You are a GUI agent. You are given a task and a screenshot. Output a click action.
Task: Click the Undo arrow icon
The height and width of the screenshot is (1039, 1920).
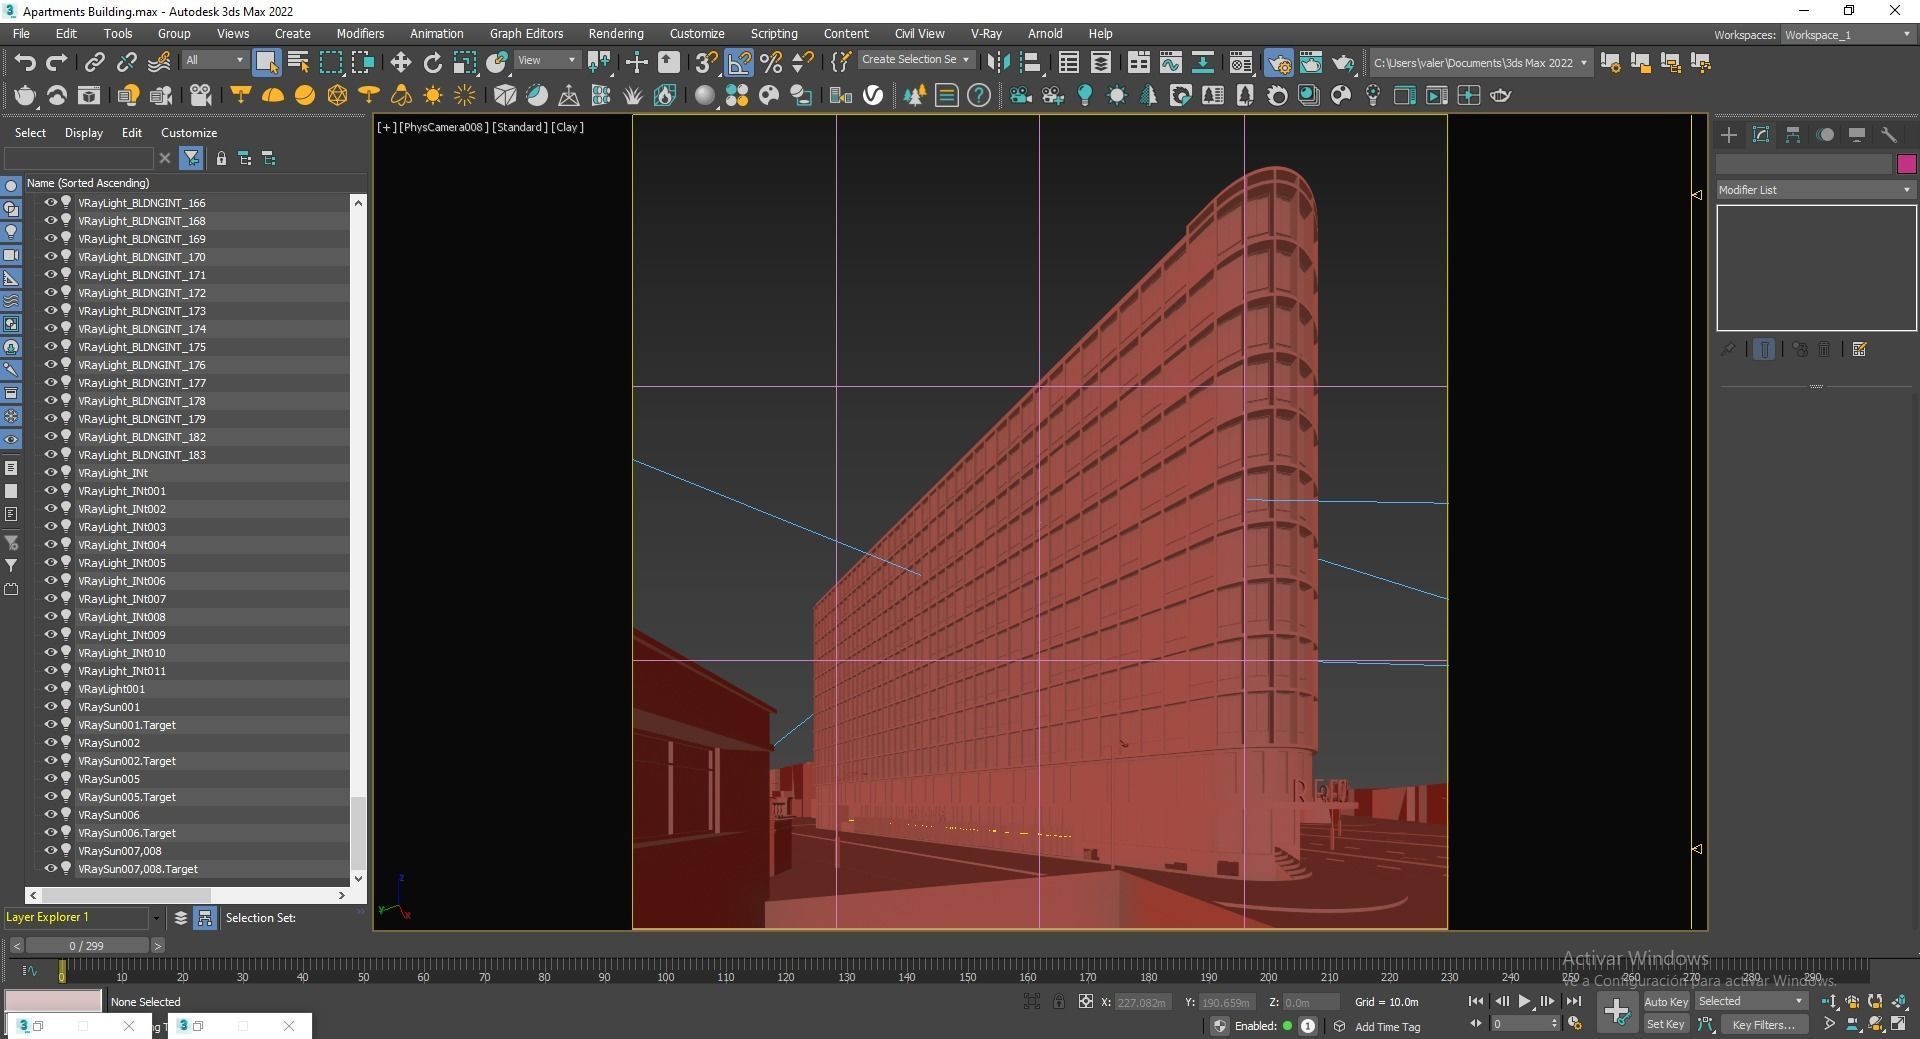25,62
